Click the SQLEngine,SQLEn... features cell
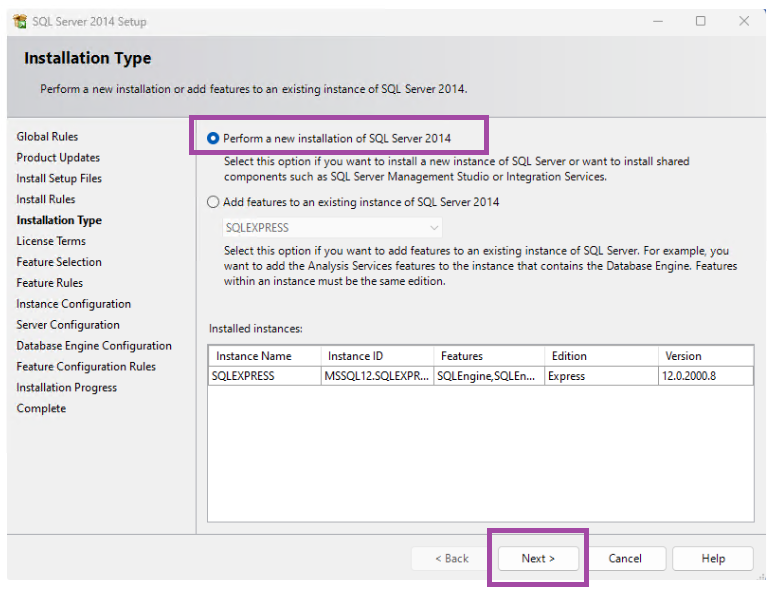The width and height of the screenshot is (776, 591). coord(489,376)
